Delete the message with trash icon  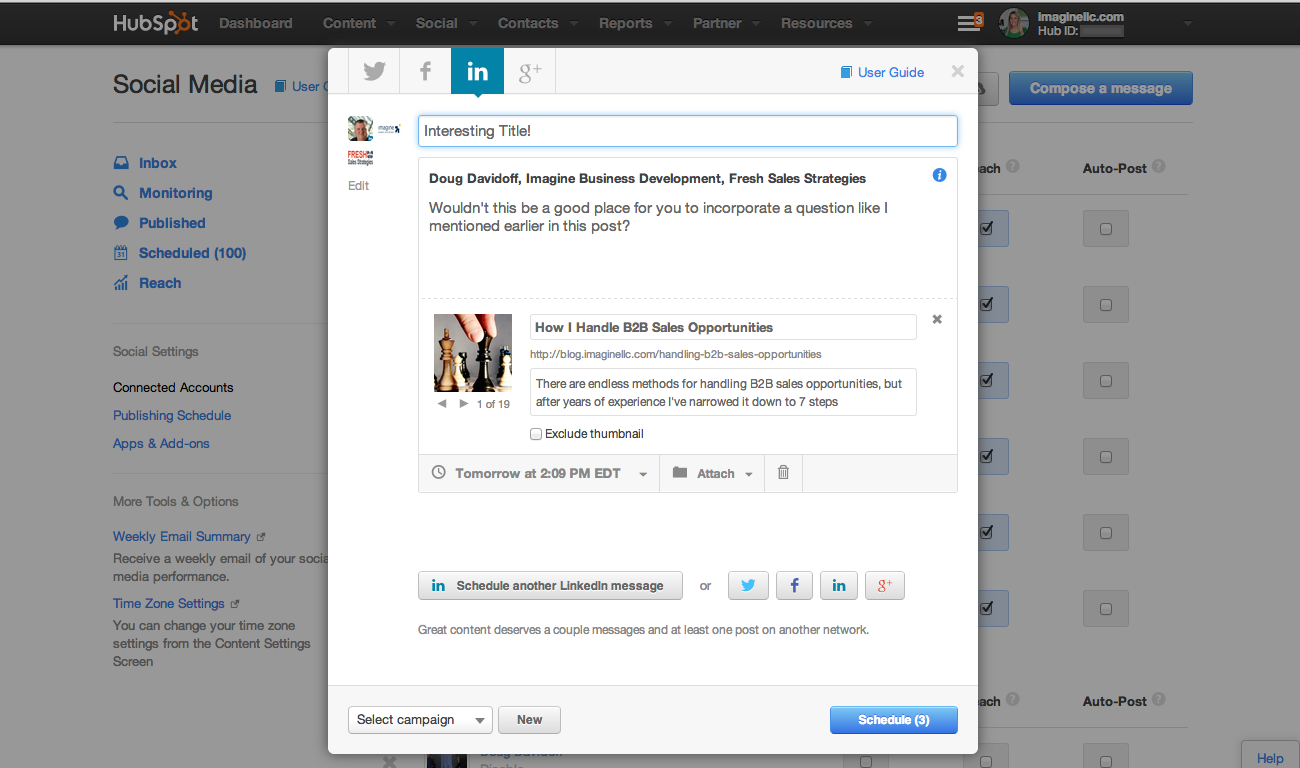click(783, 473)
